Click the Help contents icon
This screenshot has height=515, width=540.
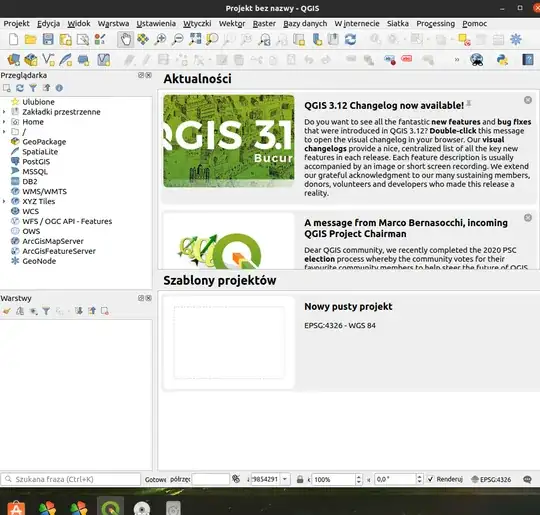click(528, 60)
